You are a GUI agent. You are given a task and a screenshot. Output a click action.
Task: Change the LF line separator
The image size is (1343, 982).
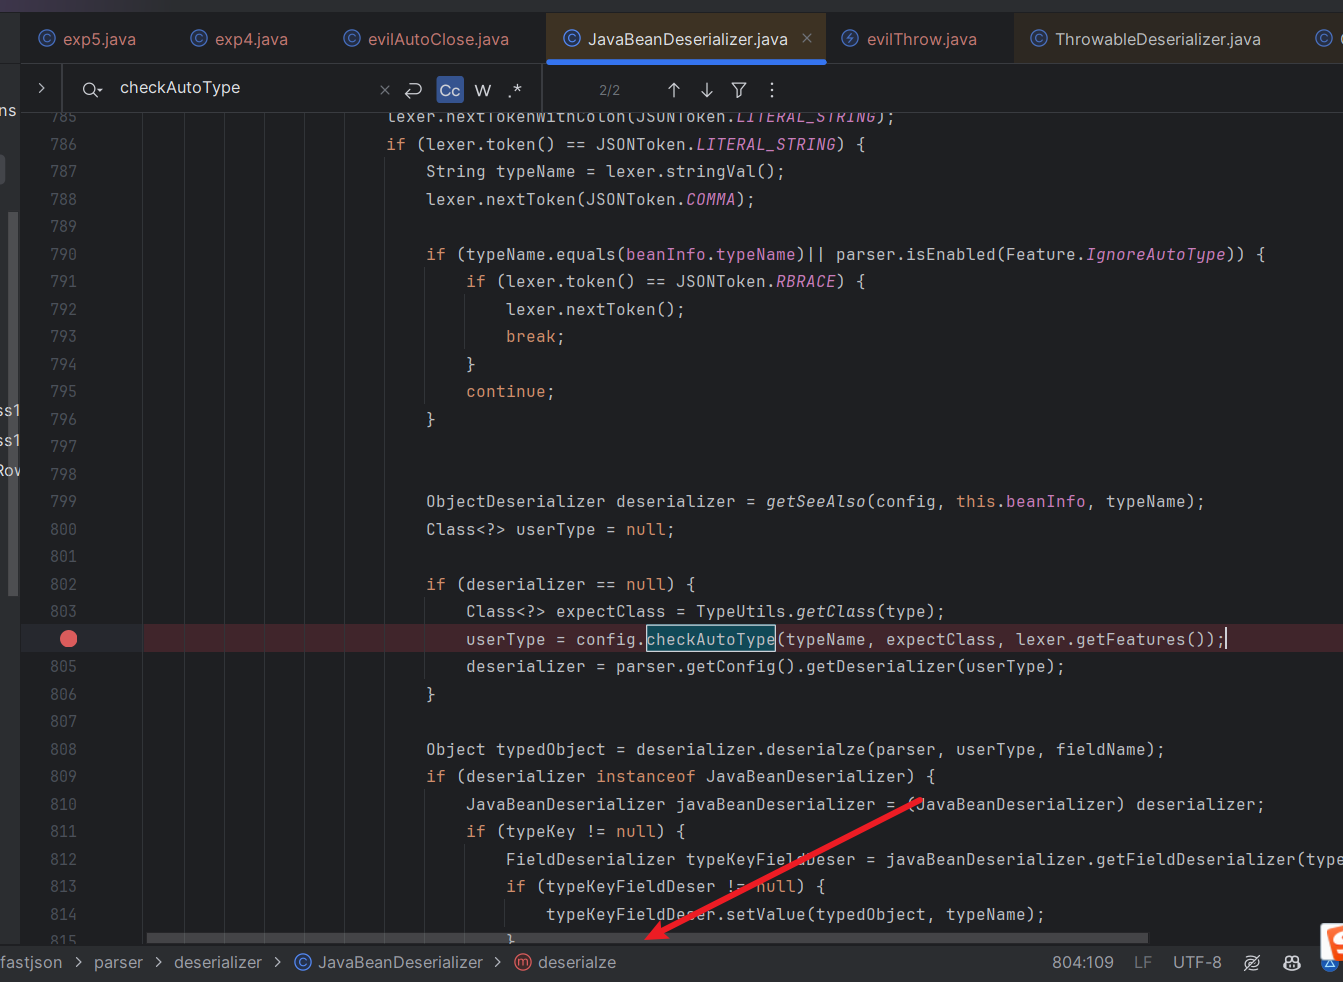1143,962
